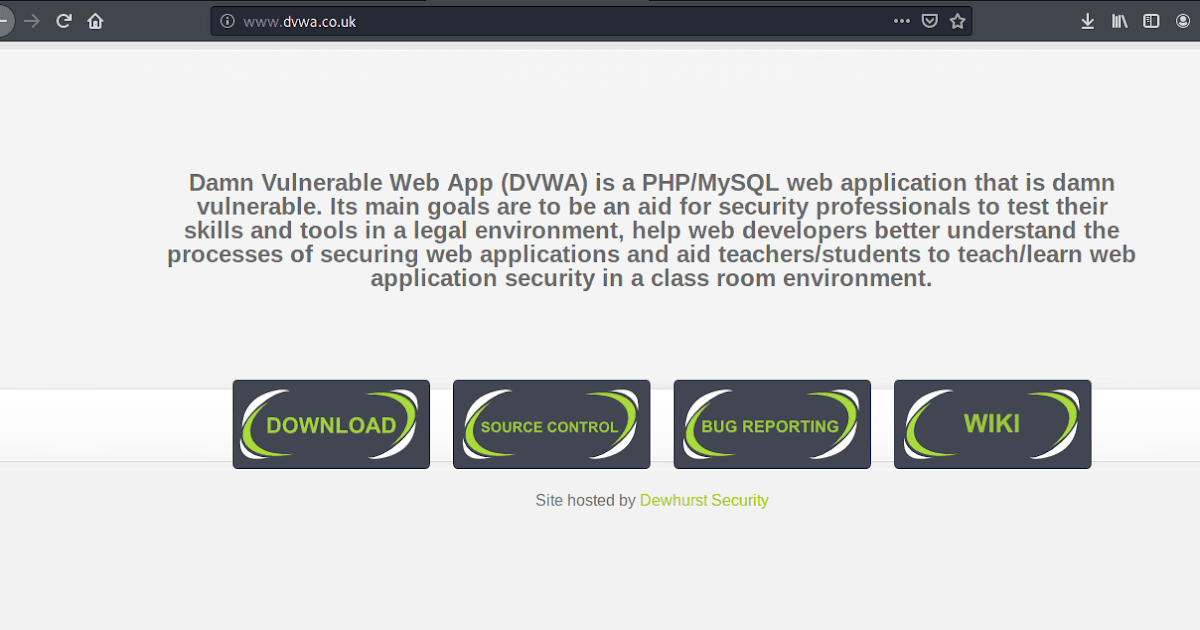Click the DOWNLOAD button
This screenshot has height=630, width=1200.
coord(331,424)
